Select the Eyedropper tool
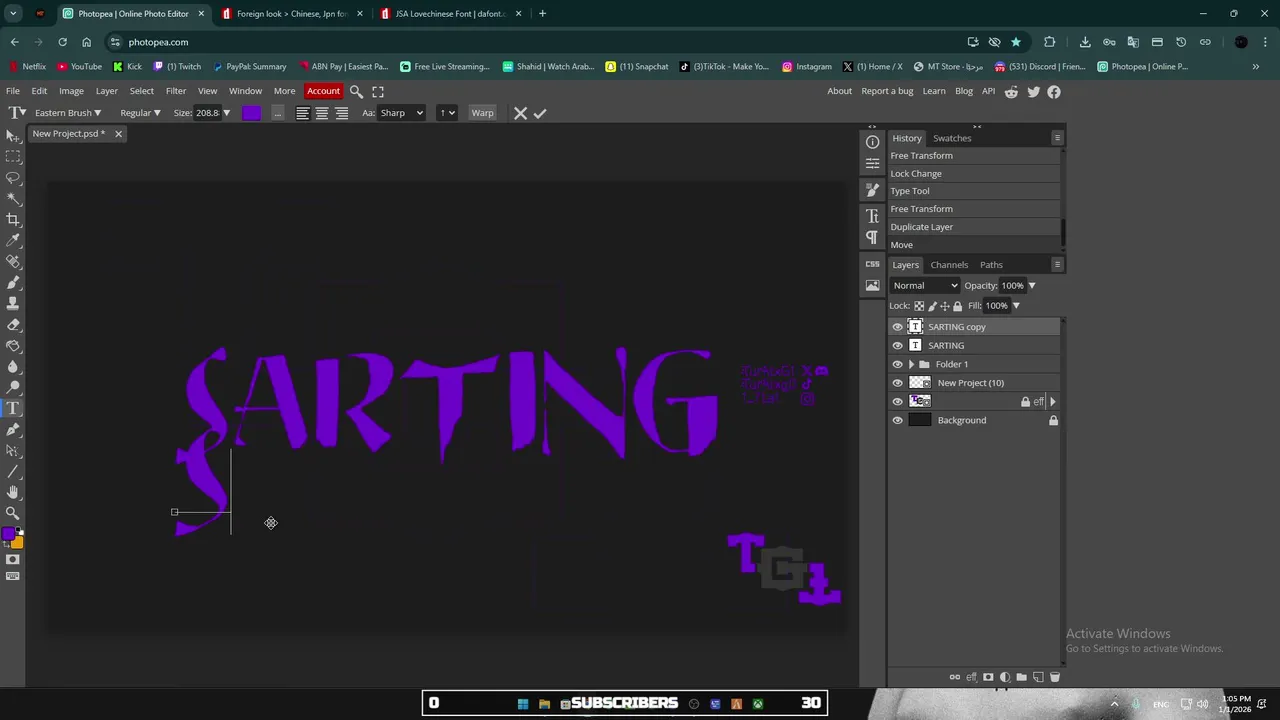The image size is (1280, 720). tap(13, 241)
